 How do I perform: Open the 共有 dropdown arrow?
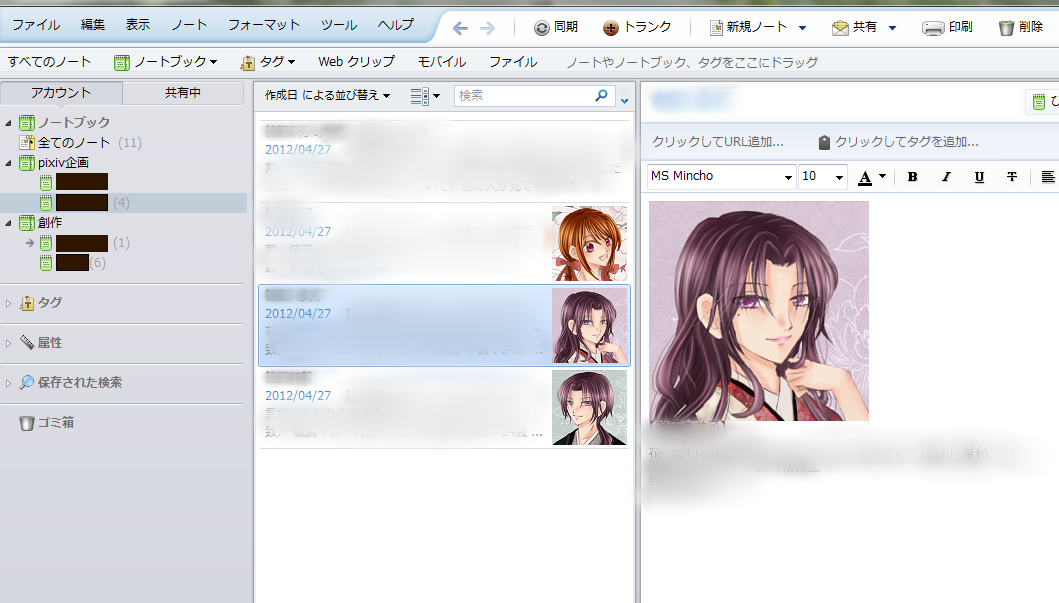point(892,28)
